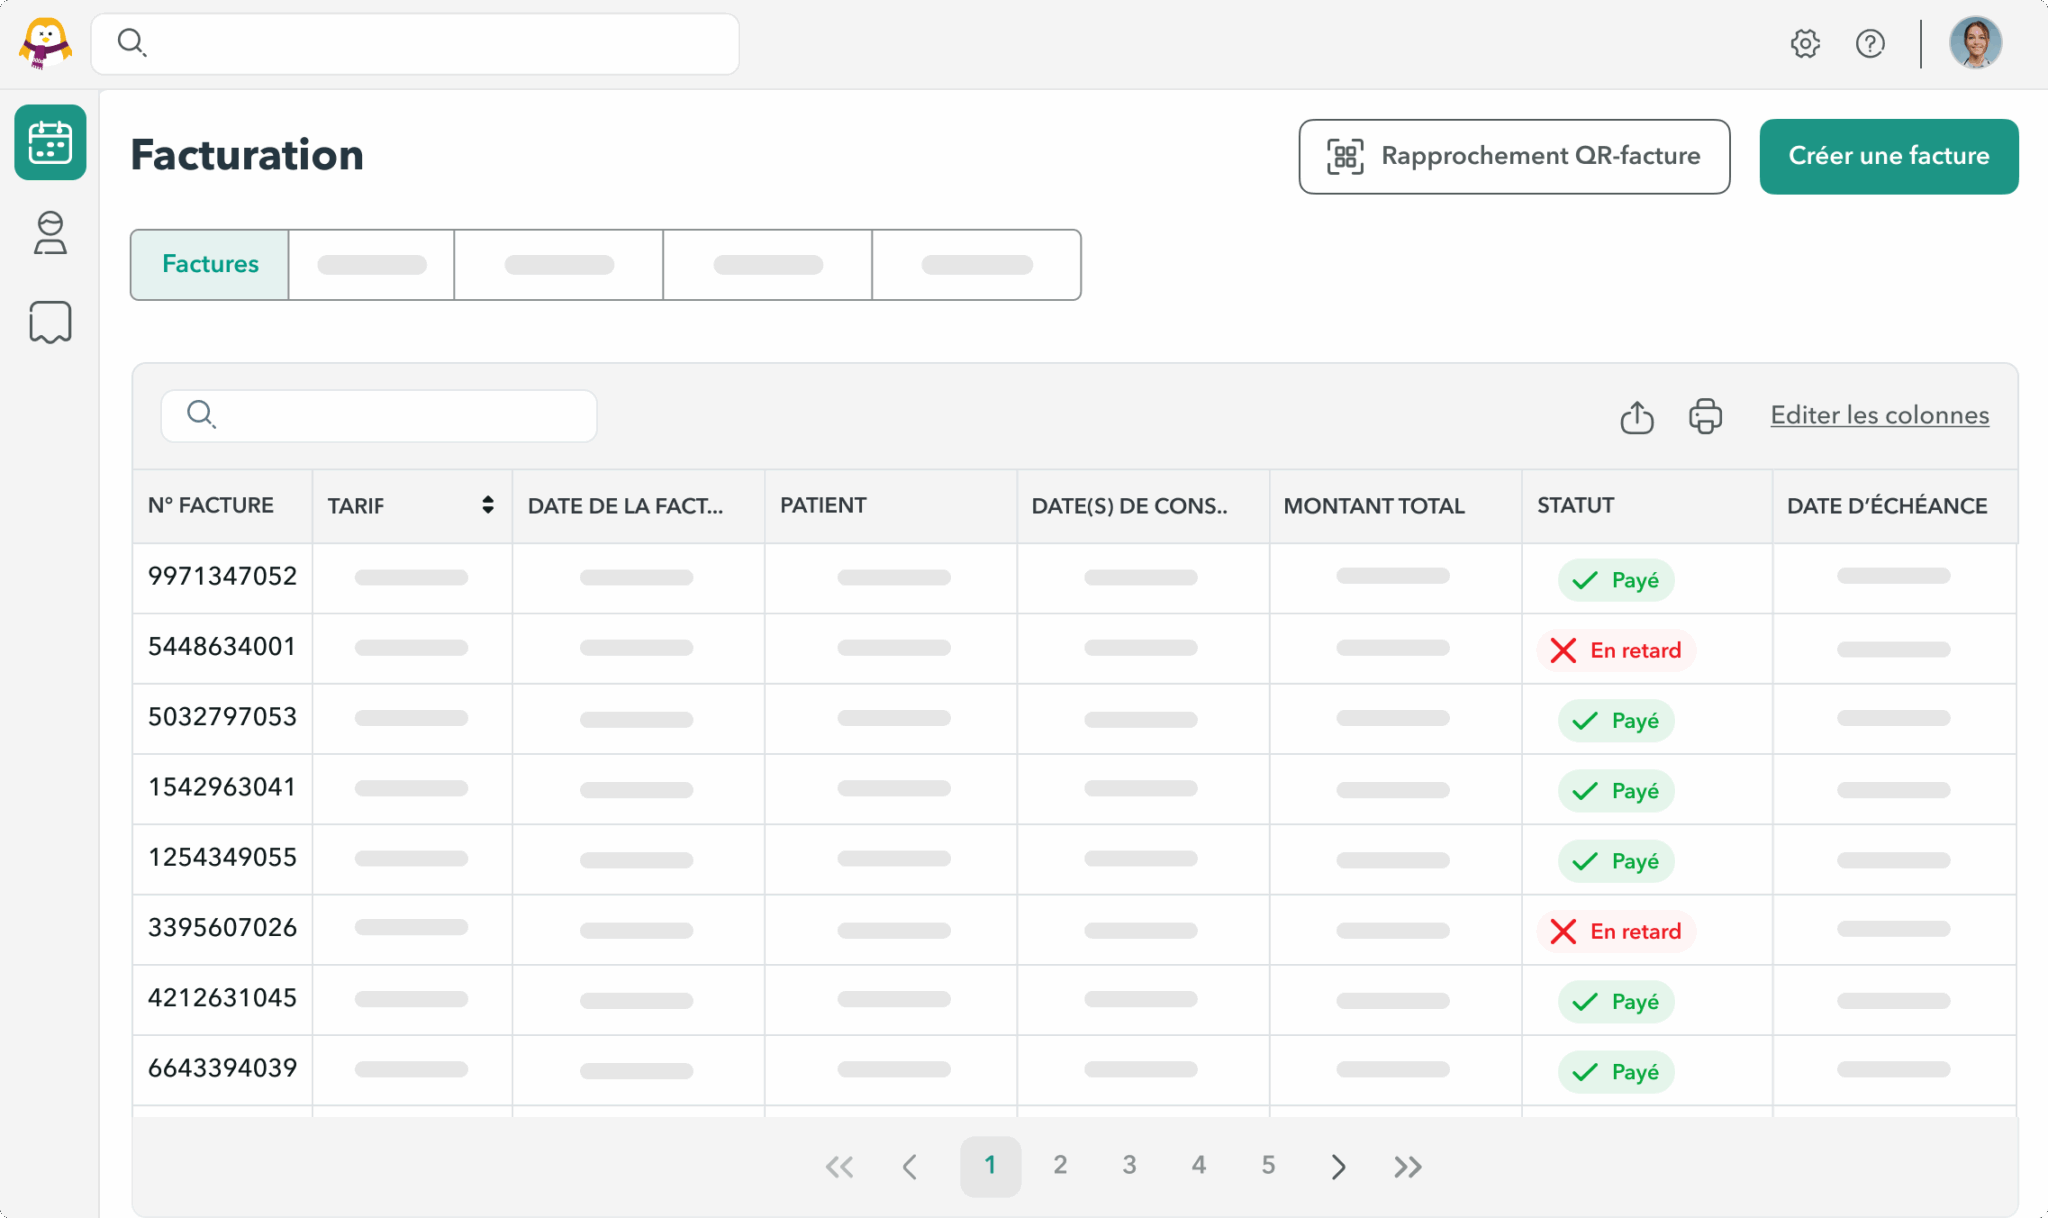The width and height of the screenshot is (2048, 1218).
Task: Open the patients icon in the sidebar
Action: tap(50, 233)
